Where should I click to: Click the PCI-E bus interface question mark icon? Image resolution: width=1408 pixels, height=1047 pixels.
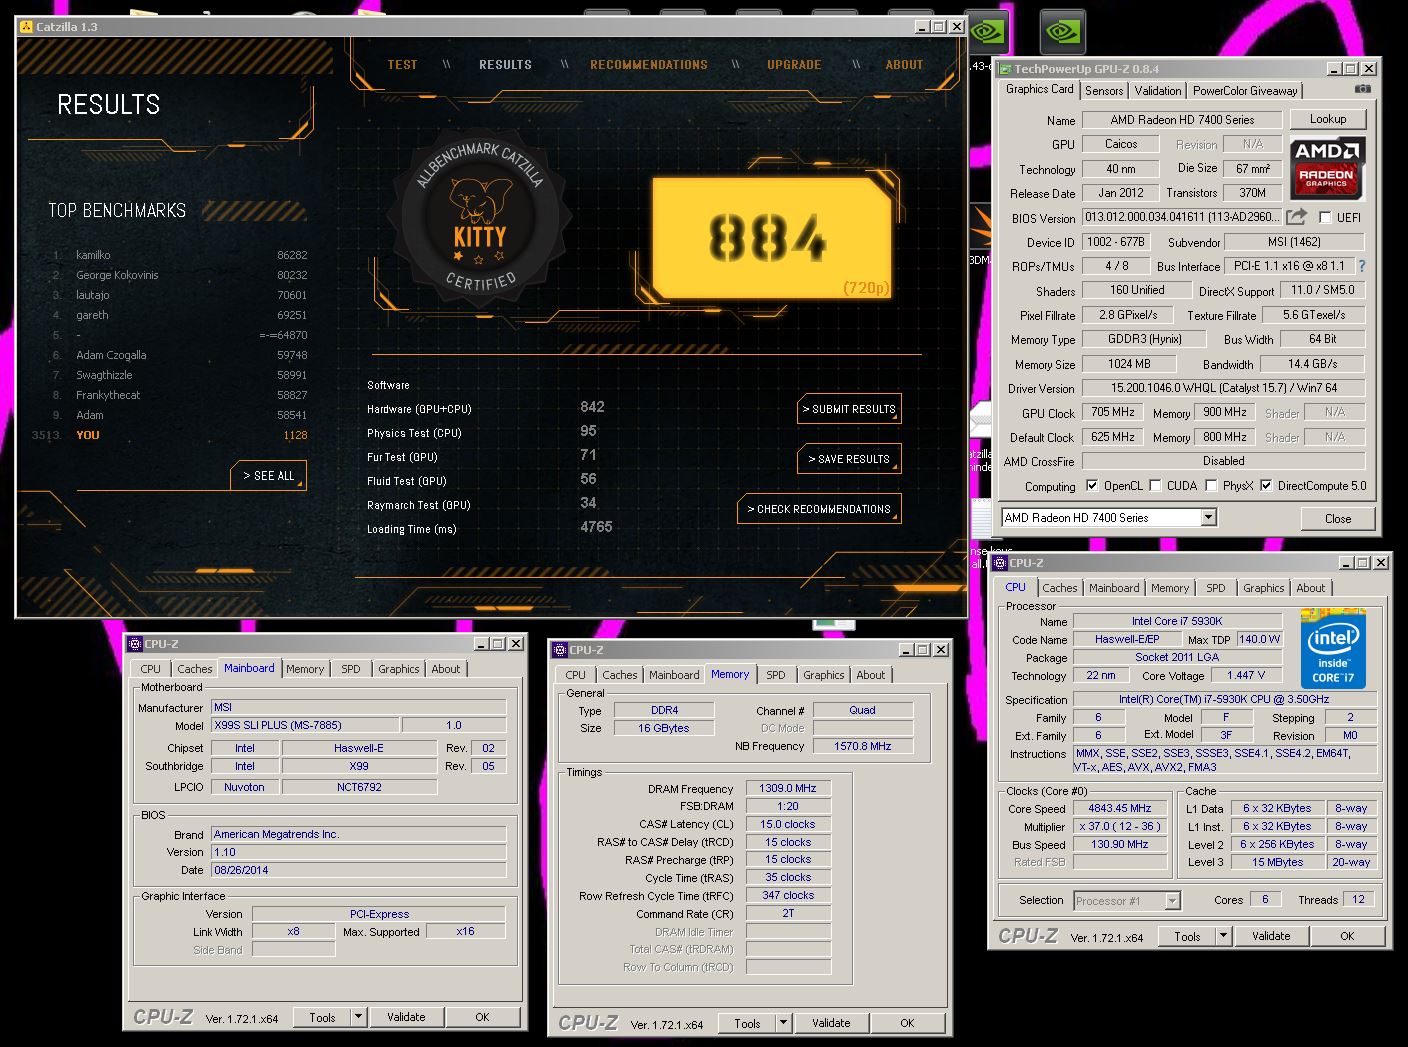tap(1361, 266)
